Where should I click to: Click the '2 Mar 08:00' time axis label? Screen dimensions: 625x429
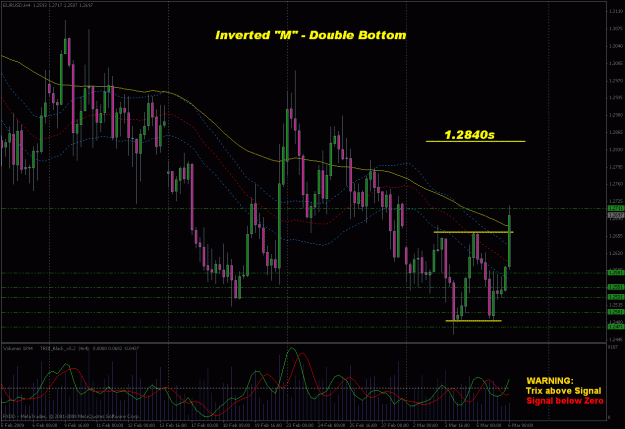[426, 425]
